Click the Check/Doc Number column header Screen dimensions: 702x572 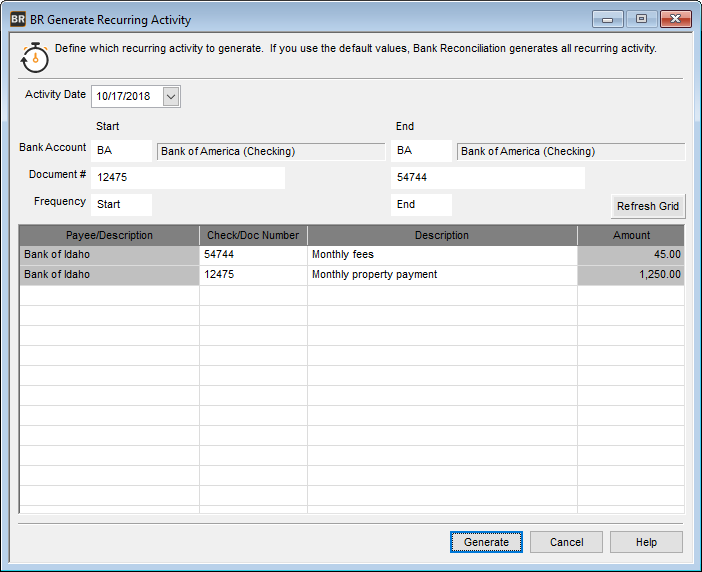[253, 235]
